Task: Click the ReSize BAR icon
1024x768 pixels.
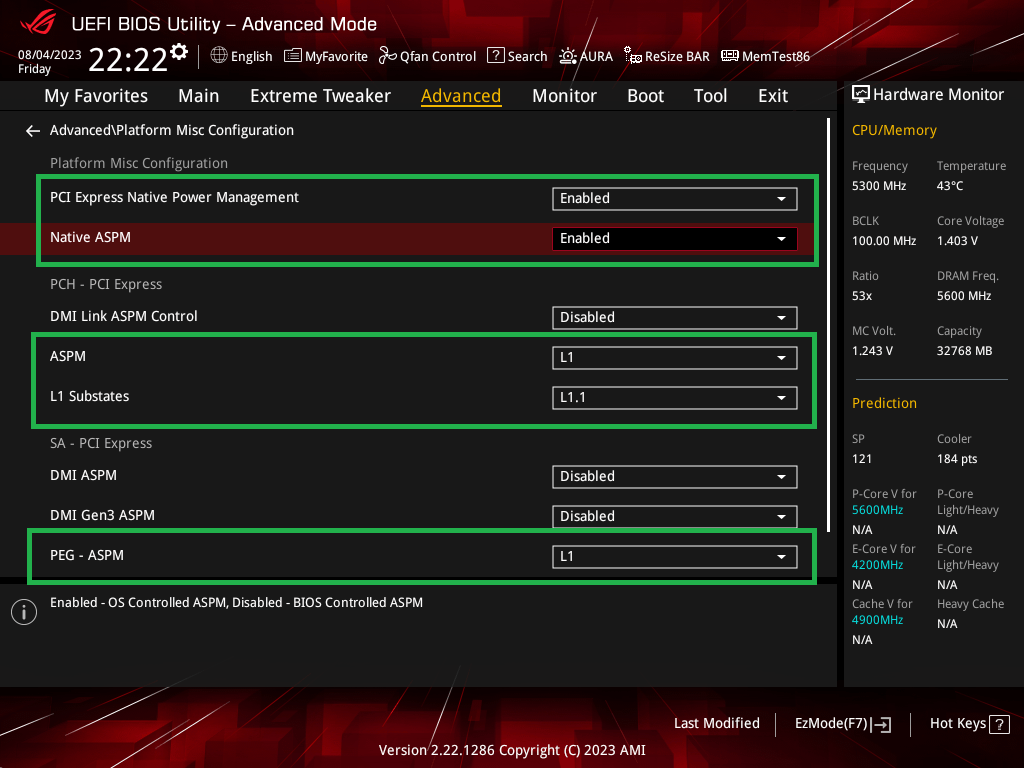Action: (x=632, y=56)
